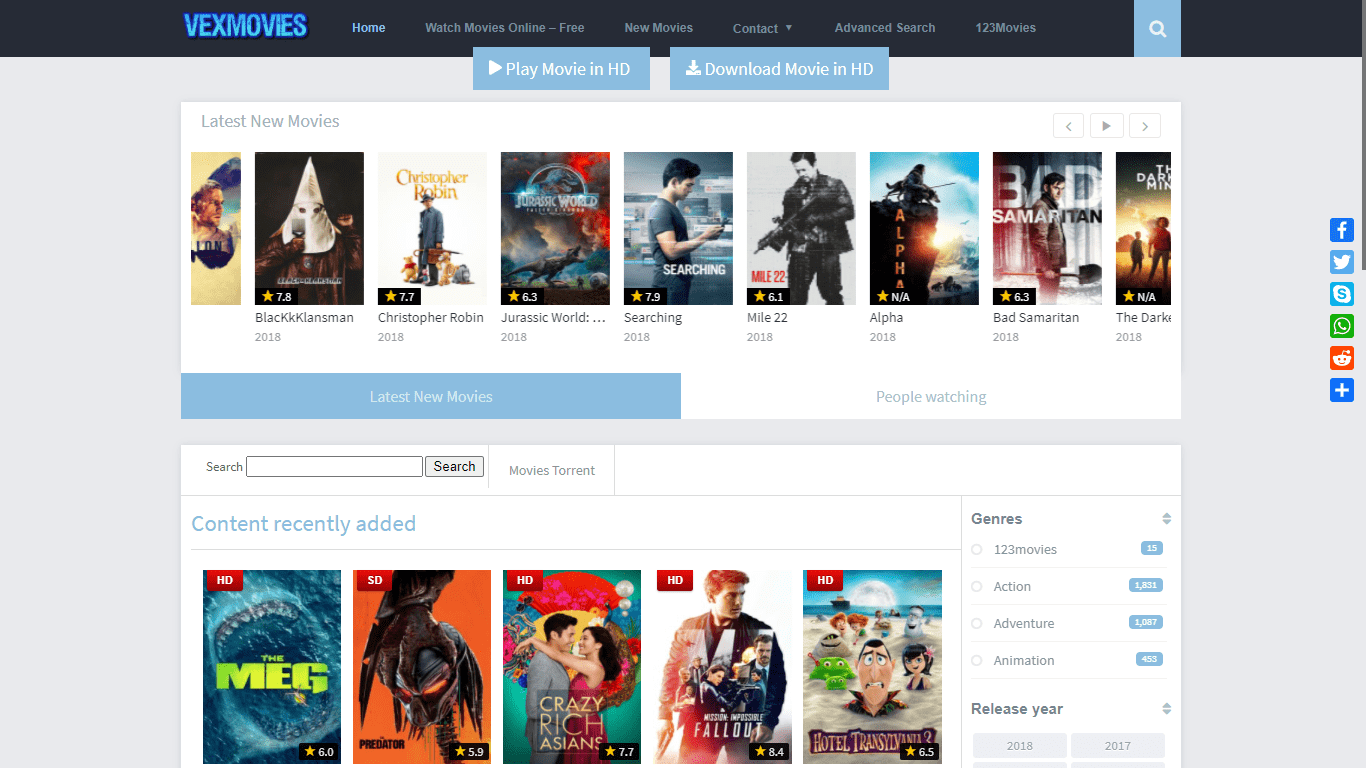Click the 123movies count badge 15
This screenshot has height=768, width=1366.
1152,548
